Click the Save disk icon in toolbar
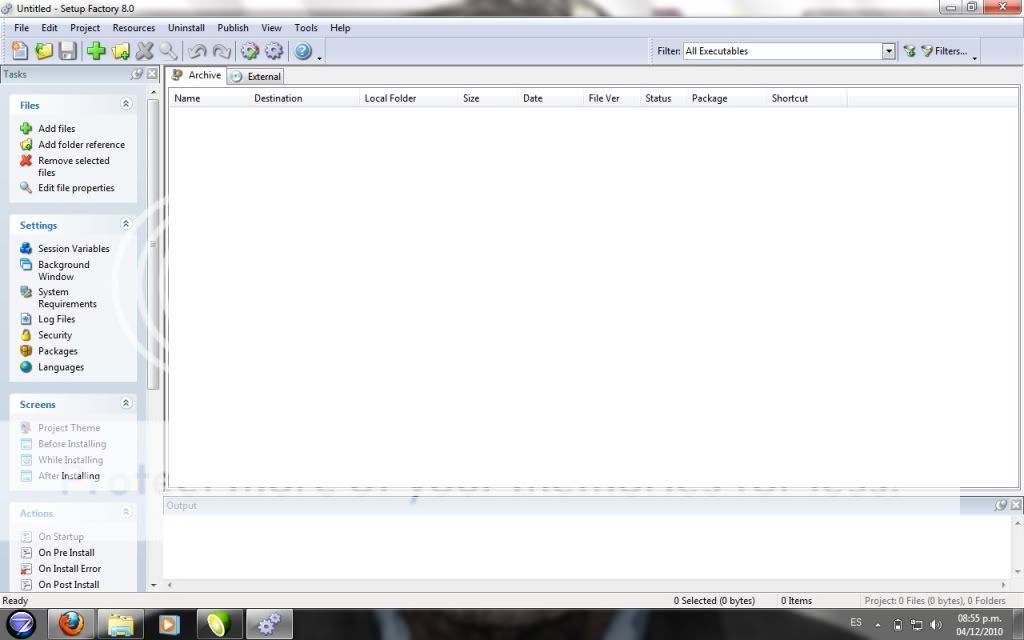The image size is (1024, 640). 68,51
